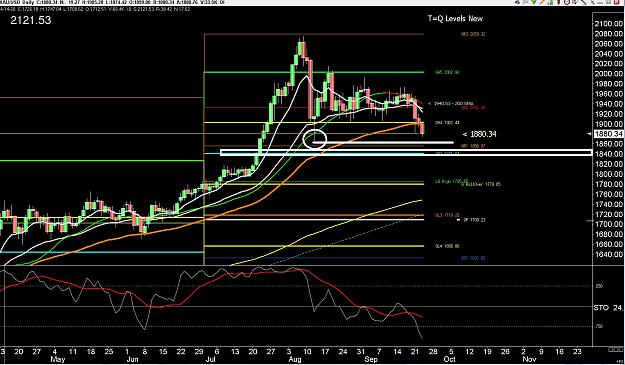Viewport: 625px width, 365px height.
Task: Click the large 2121.53 value label
Action: 31,20
